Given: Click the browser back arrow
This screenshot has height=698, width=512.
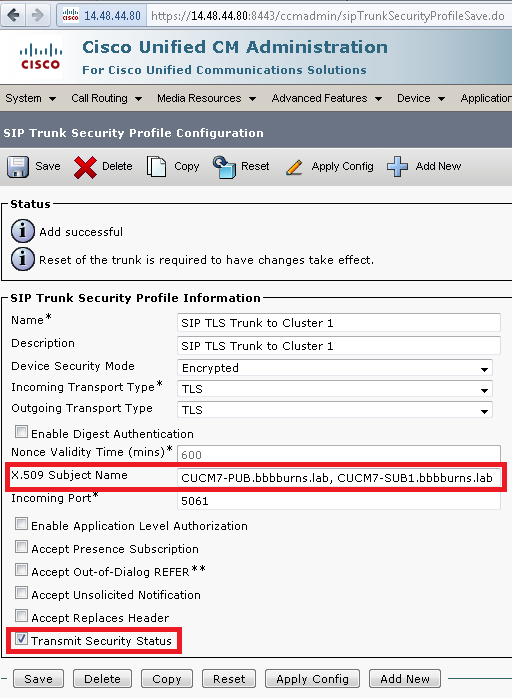Looking at the screenshot, I should [x=13, y=15].
